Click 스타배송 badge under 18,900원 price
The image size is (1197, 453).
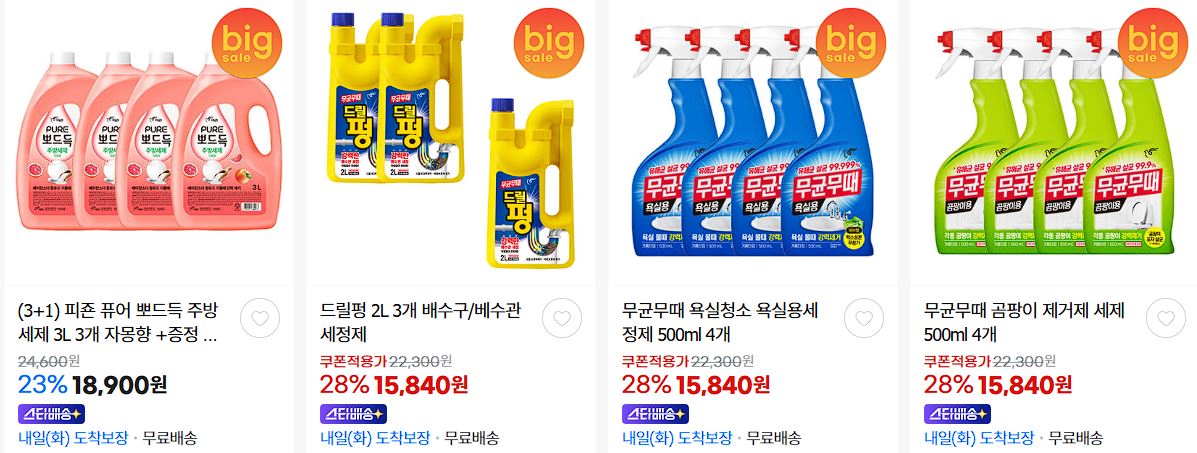coord(50,414)
